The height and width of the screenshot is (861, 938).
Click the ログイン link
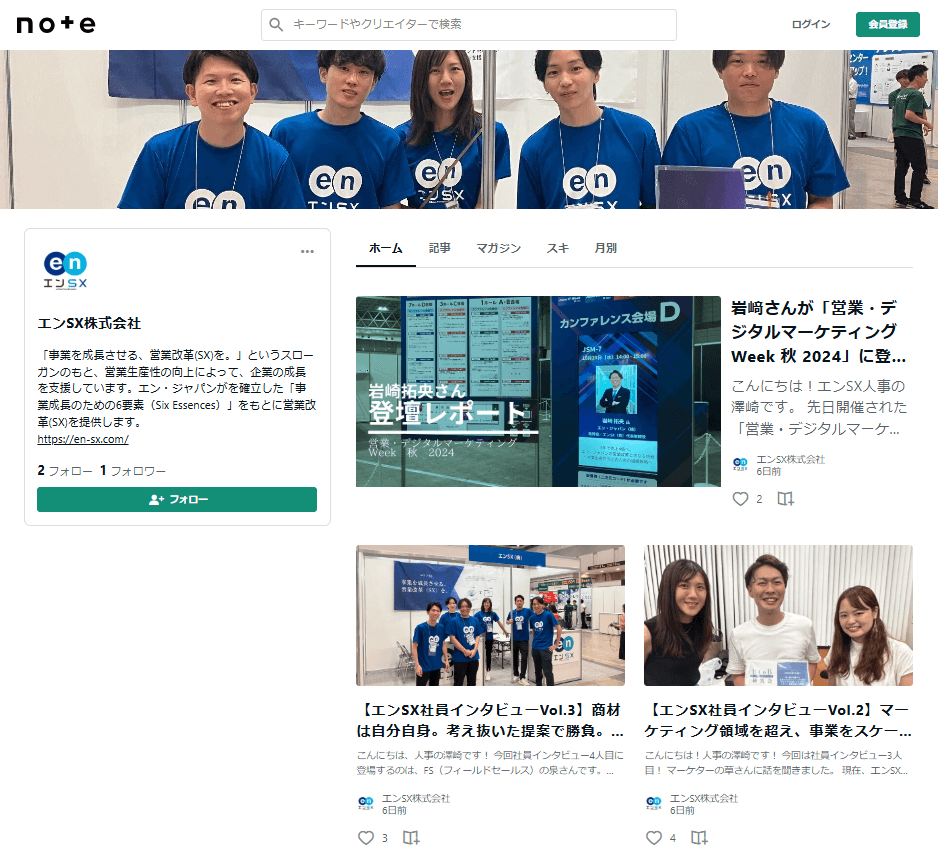click(810, 24)
